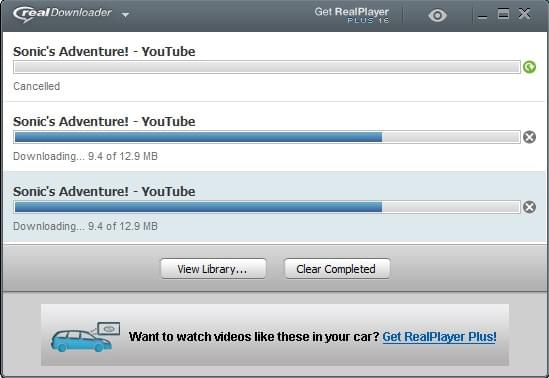Select the third highlighted Sonic's Adventure title
The height and width of the screenshot is (378, 549).
tap(104, 191)
